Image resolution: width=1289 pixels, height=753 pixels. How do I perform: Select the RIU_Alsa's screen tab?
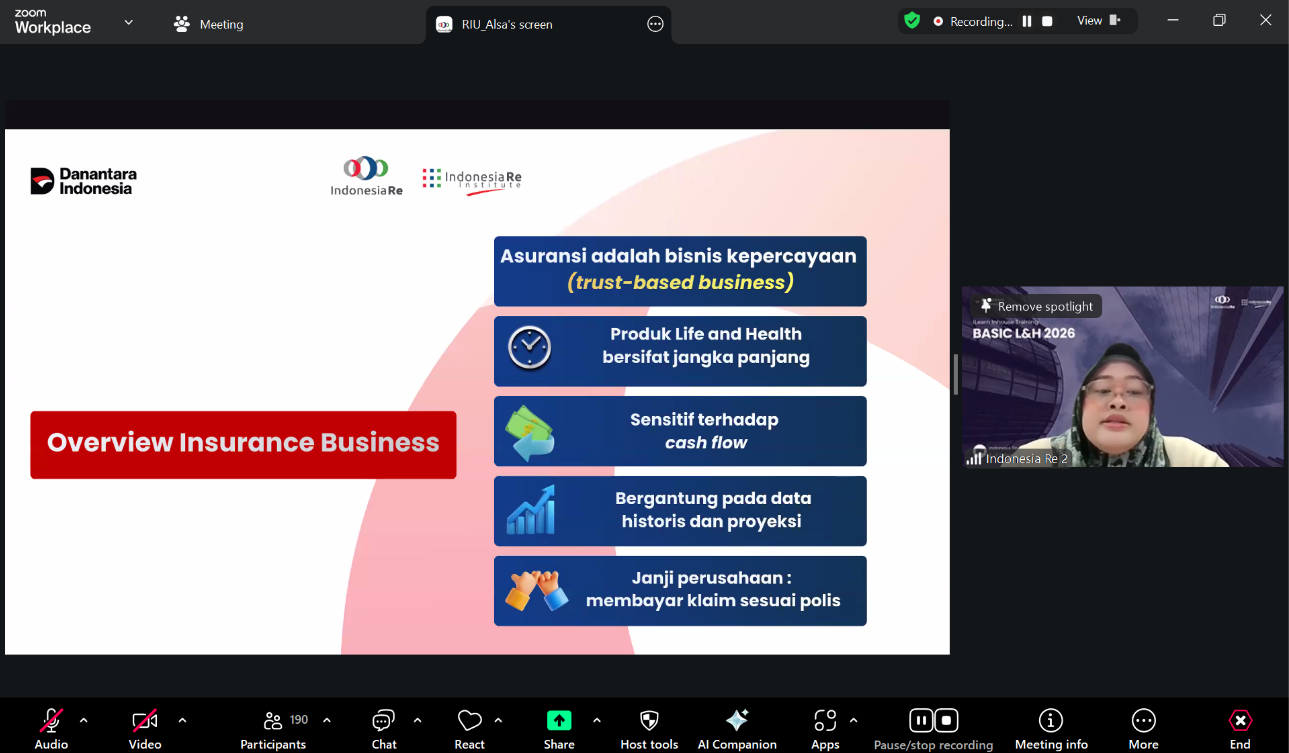(x=507, y=24)
